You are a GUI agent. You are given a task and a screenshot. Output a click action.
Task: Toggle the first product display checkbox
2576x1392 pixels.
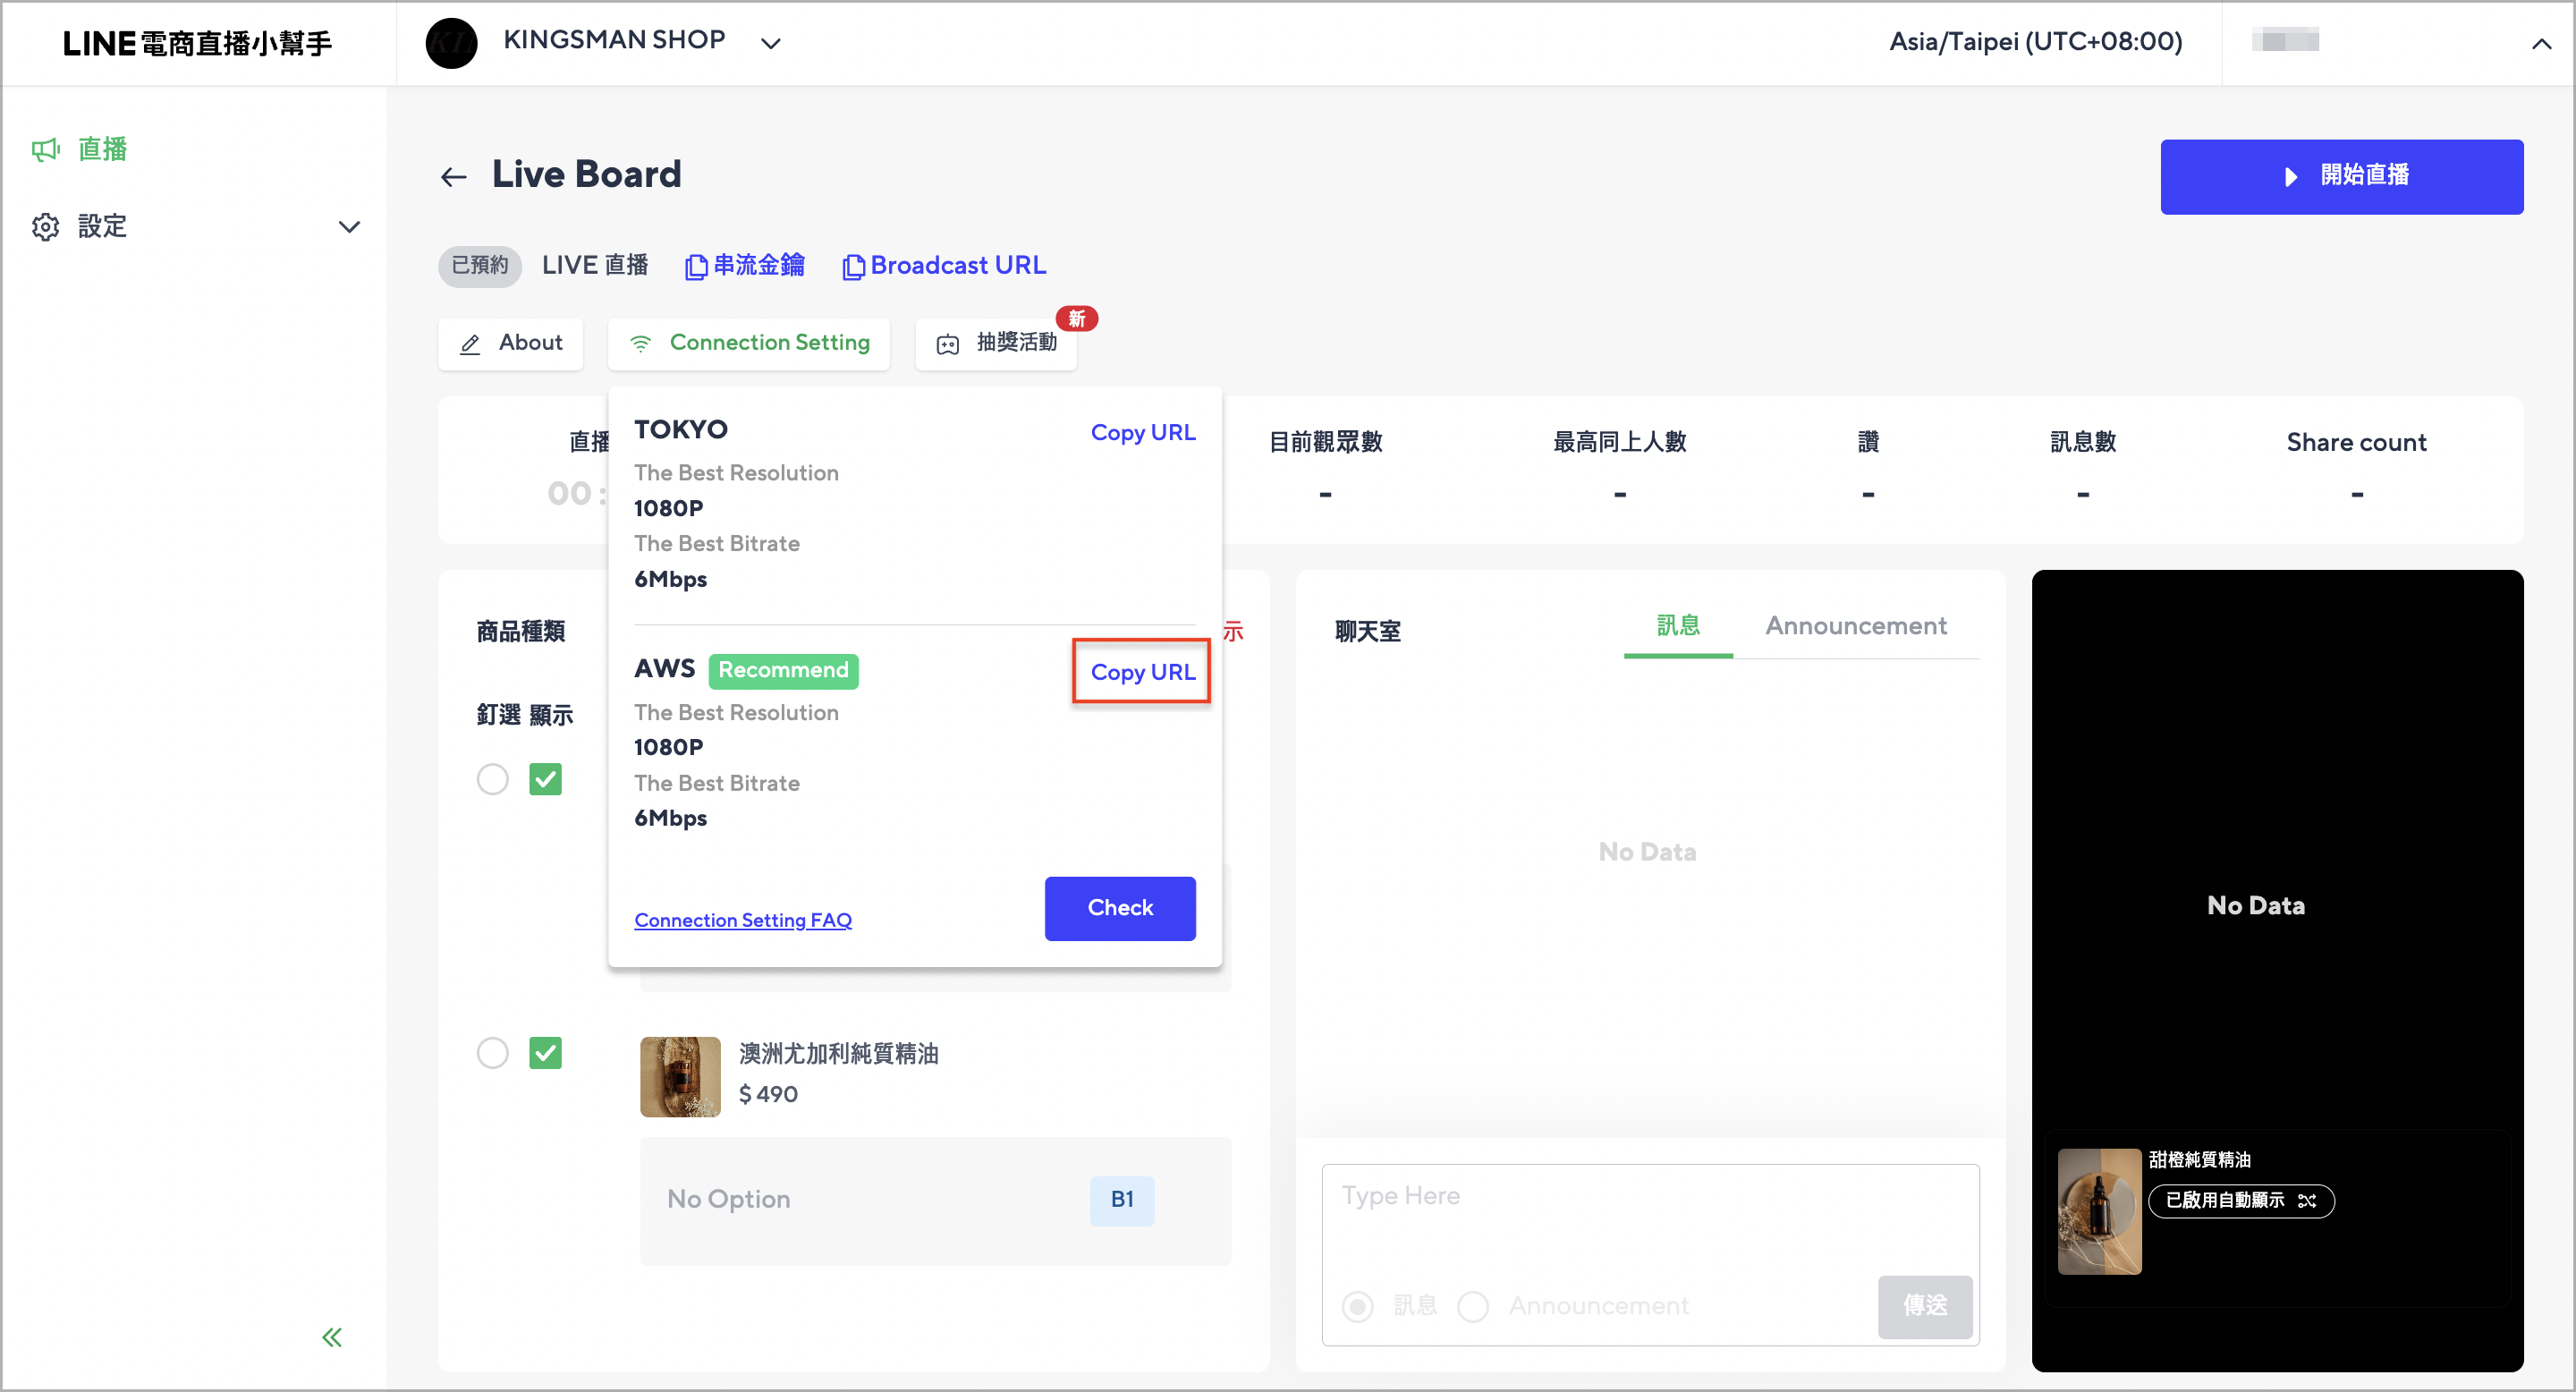tap(545, 779)
